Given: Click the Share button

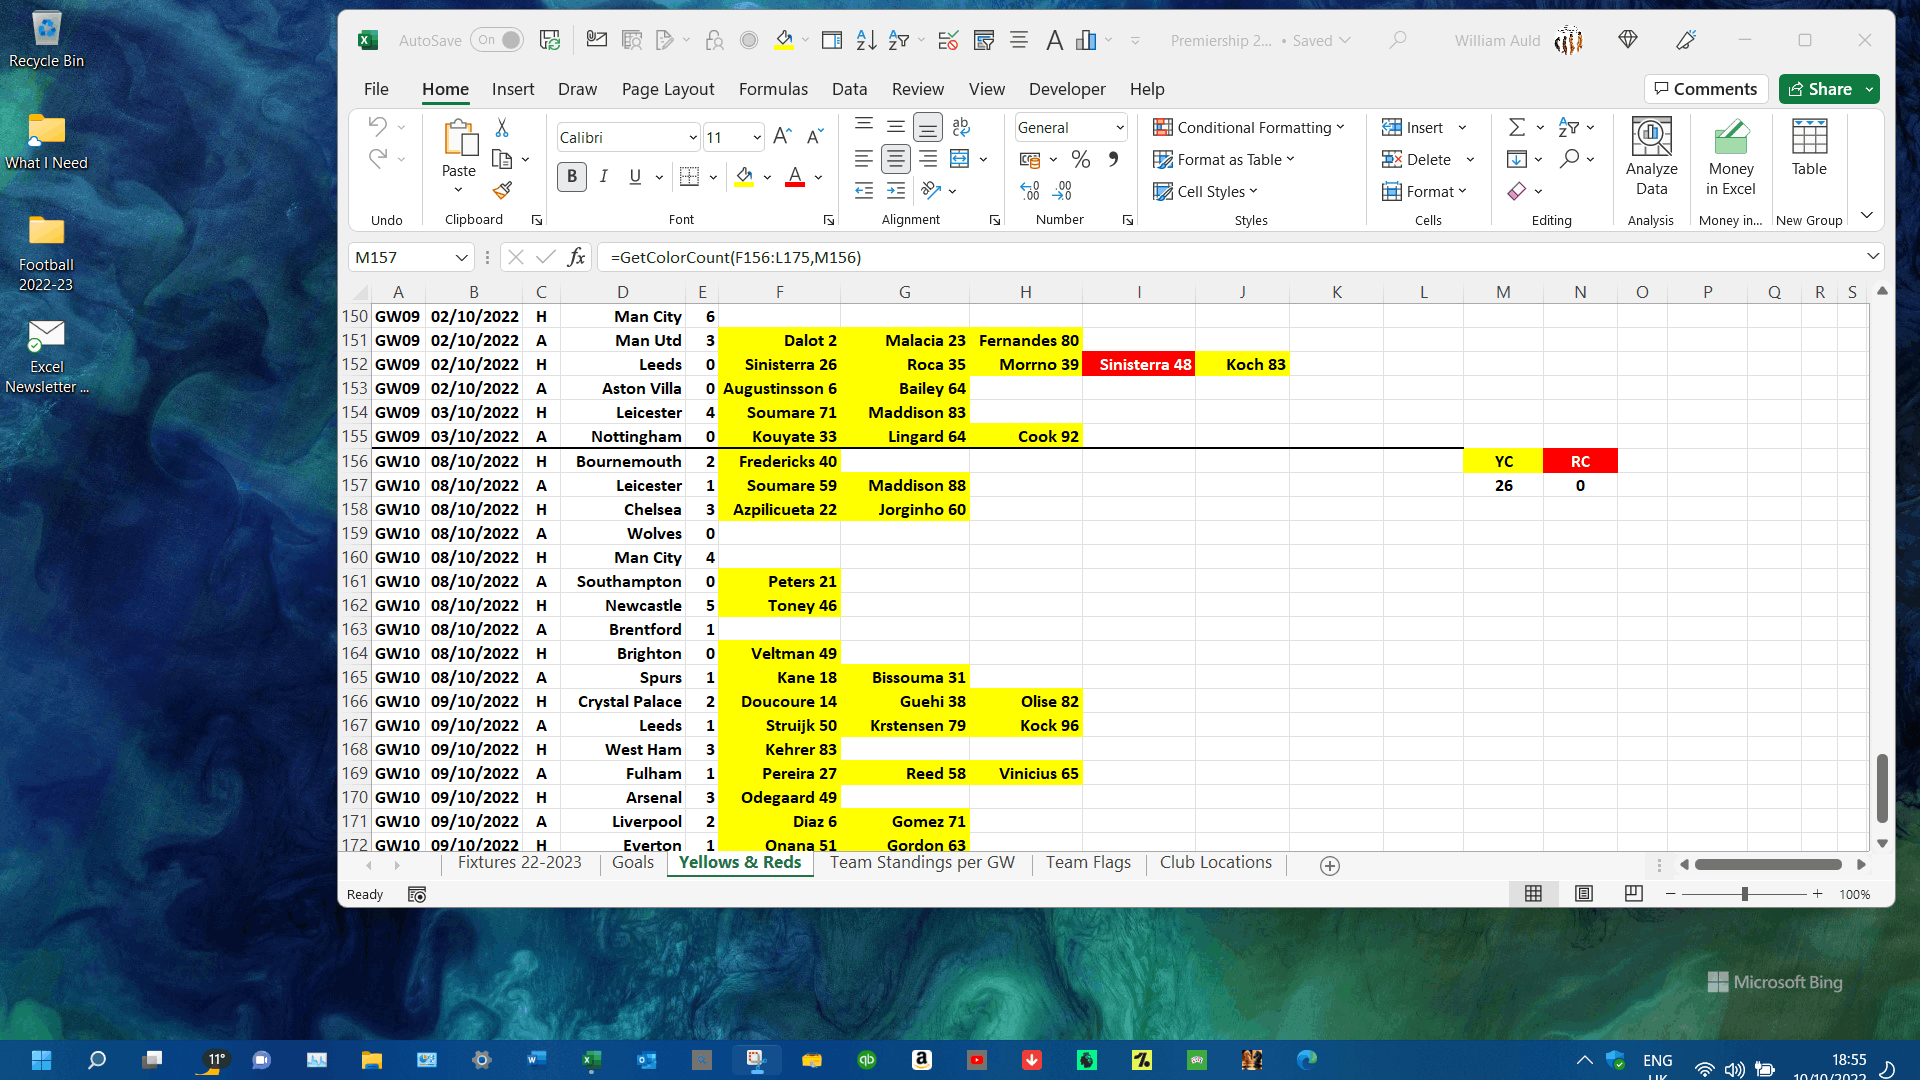Looking at the screenshot, I should click(1819, 89).
